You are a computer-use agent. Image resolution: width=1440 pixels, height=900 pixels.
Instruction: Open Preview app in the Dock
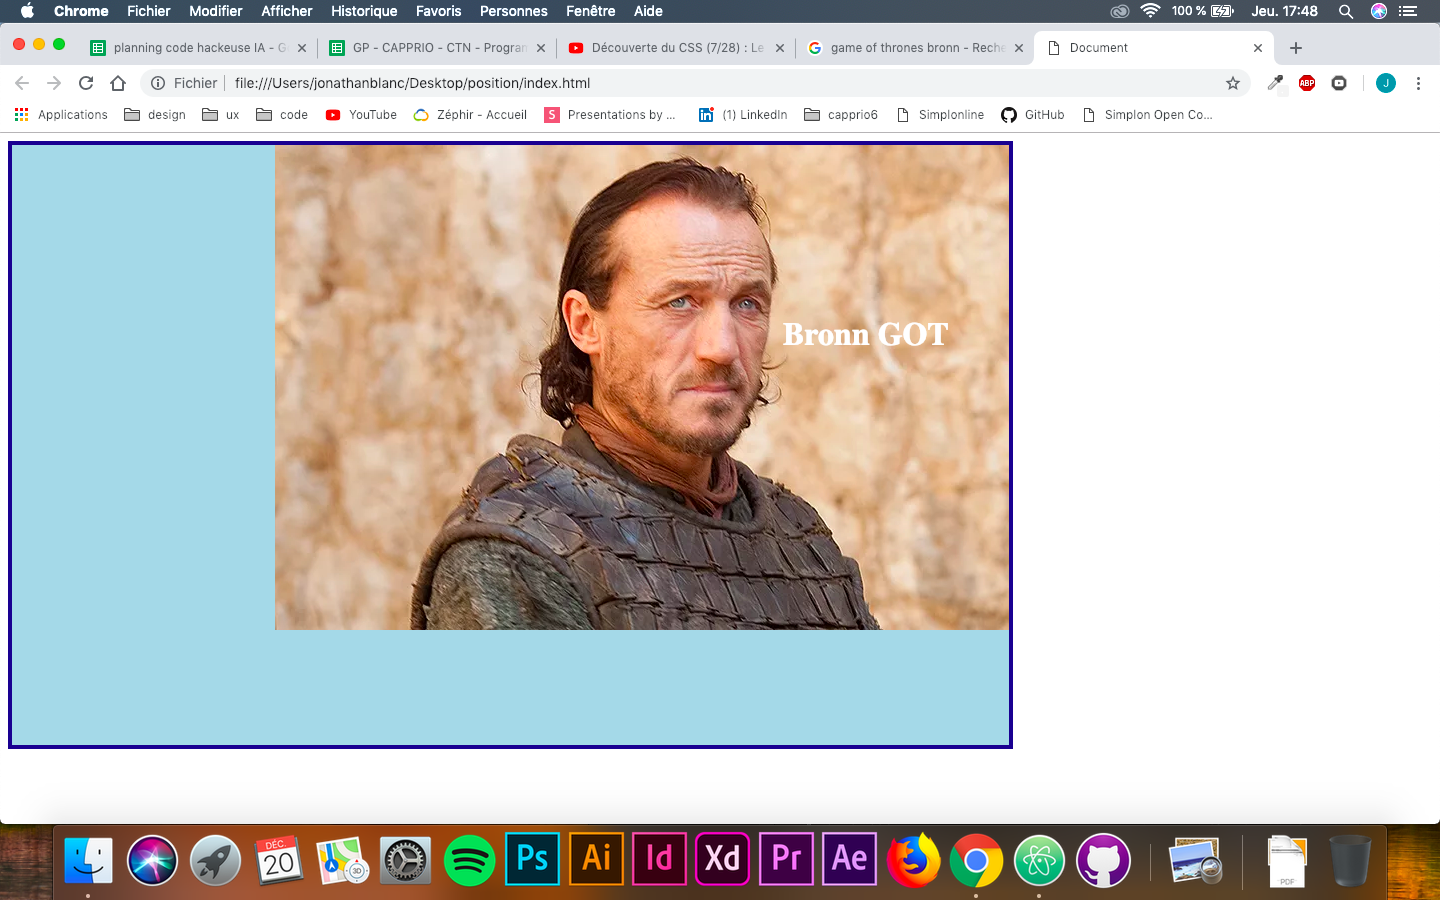[1195, 860]
